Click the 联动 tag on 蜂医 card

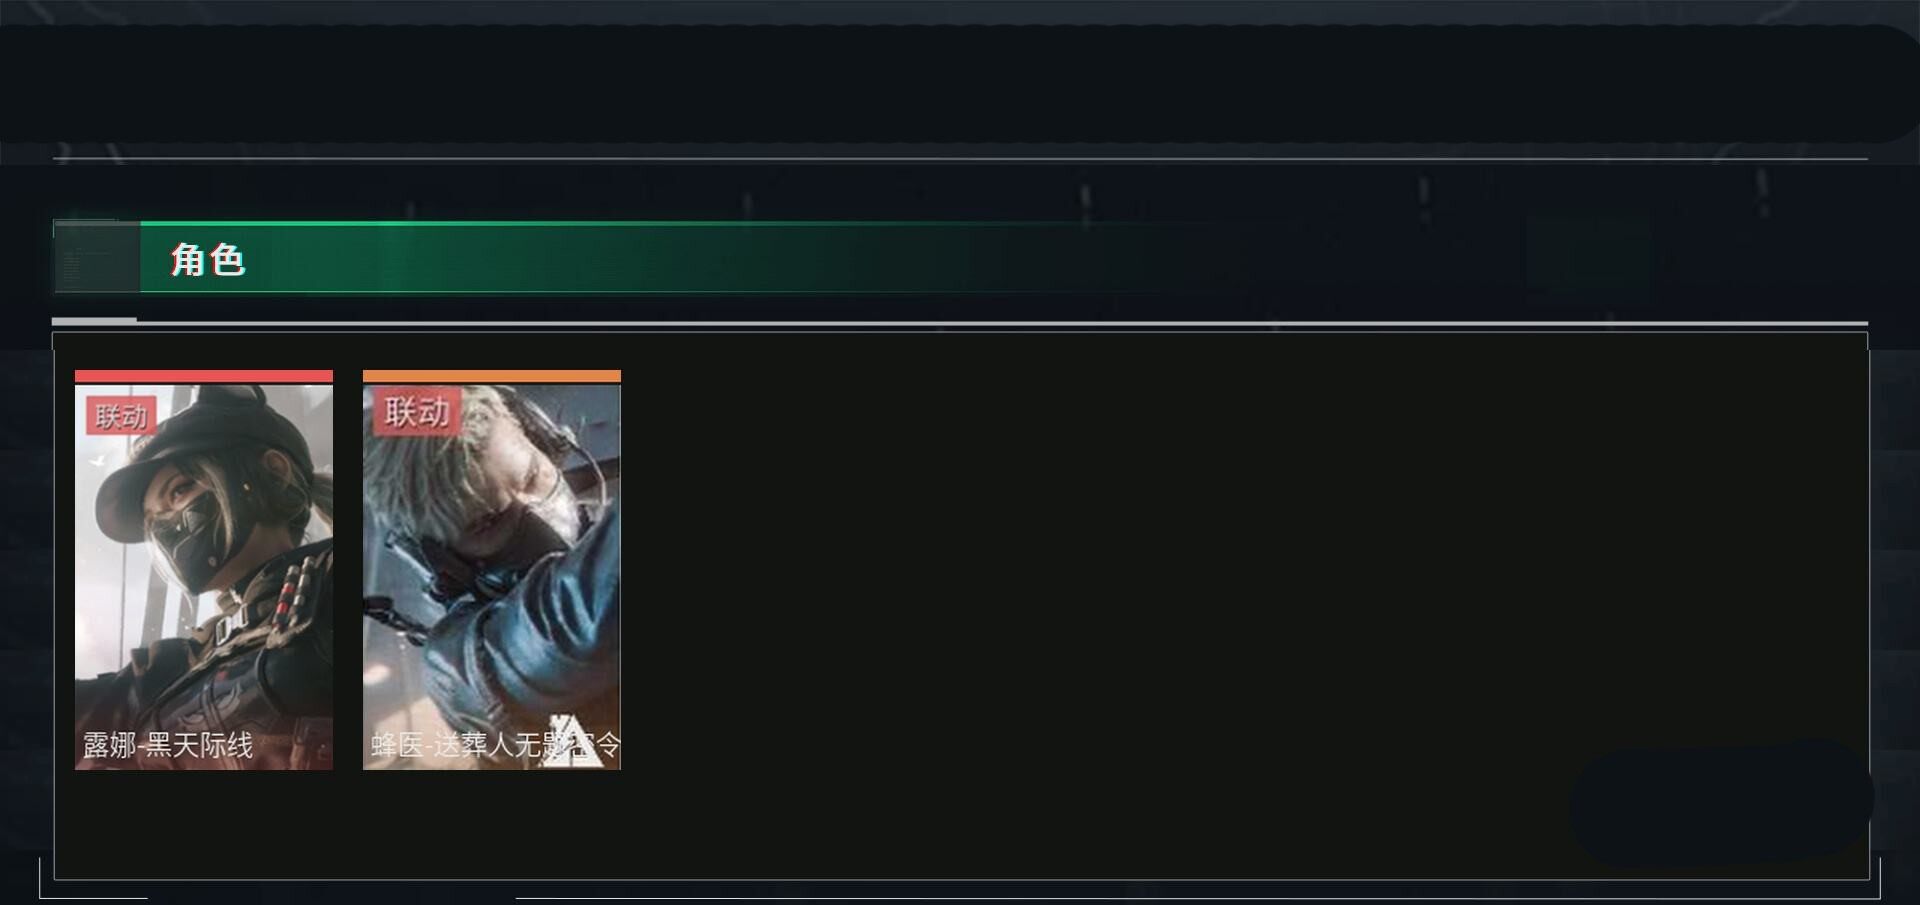pyautogui.click(x=416, y=411)
